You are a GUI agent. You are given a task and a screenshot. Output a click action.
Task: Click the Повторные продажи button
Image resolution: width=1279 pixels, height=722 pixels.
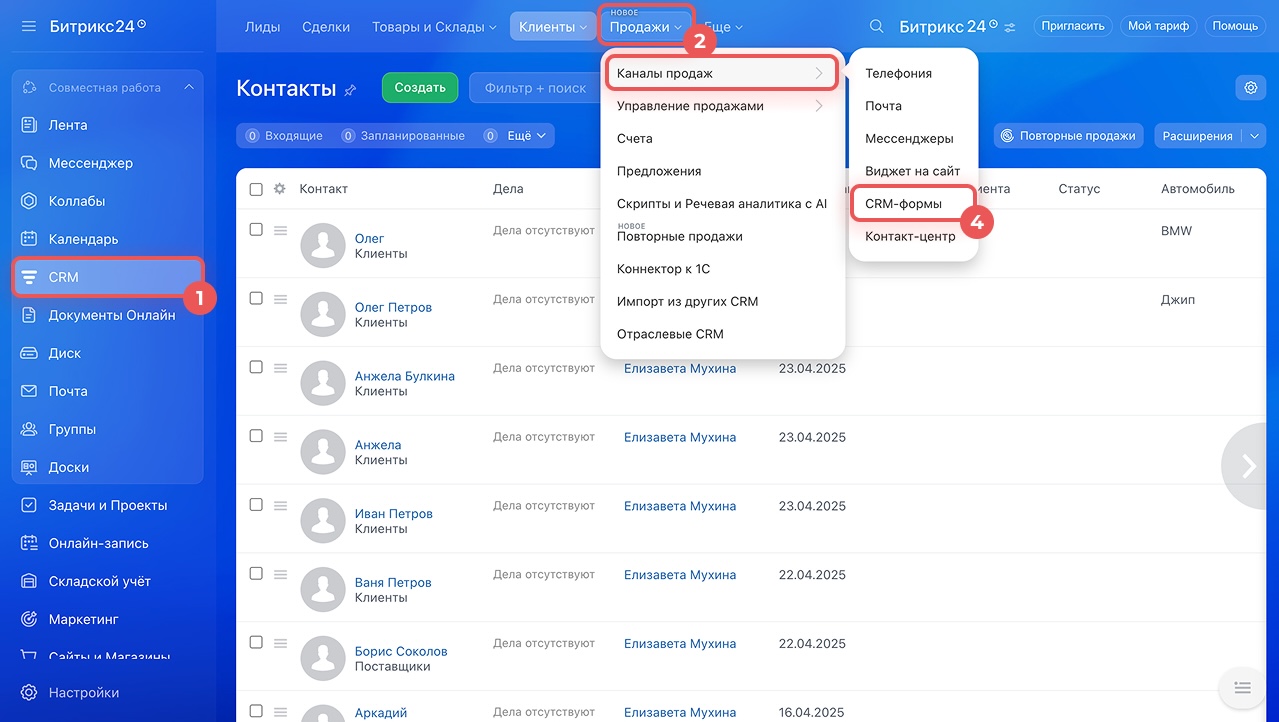tap(1069, 136)
